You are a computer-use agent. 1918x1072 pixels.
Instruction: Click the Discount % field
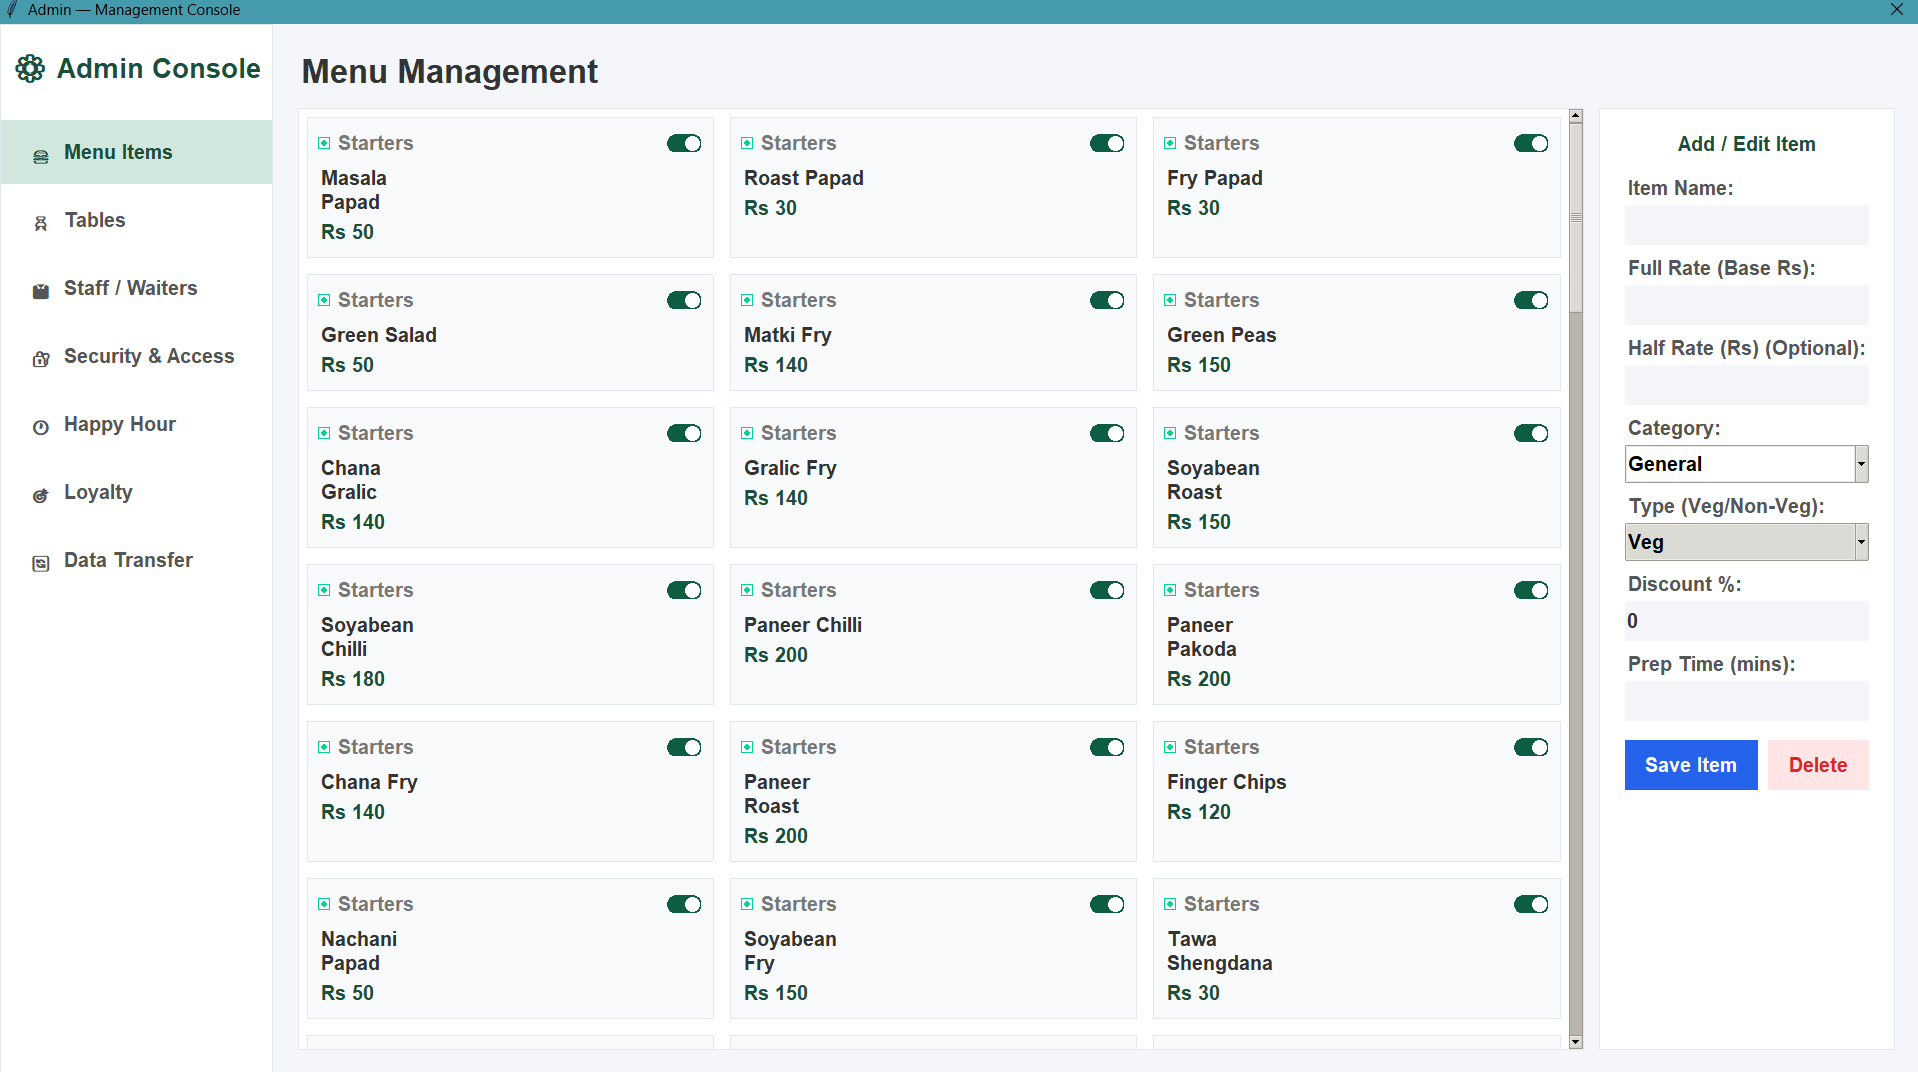coord(1746,621)
